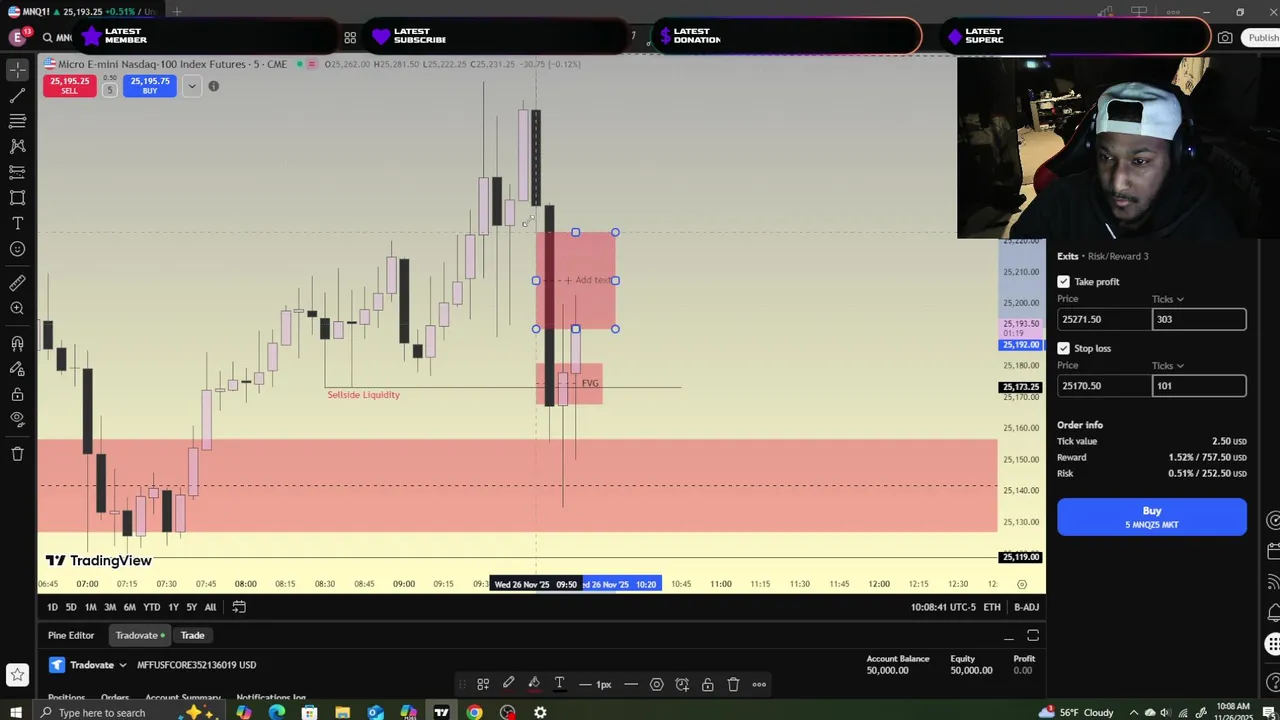This screenshot has width=1280, height=720.
Task: Click the camera snapshot icon
Action: click(1225, 38)
